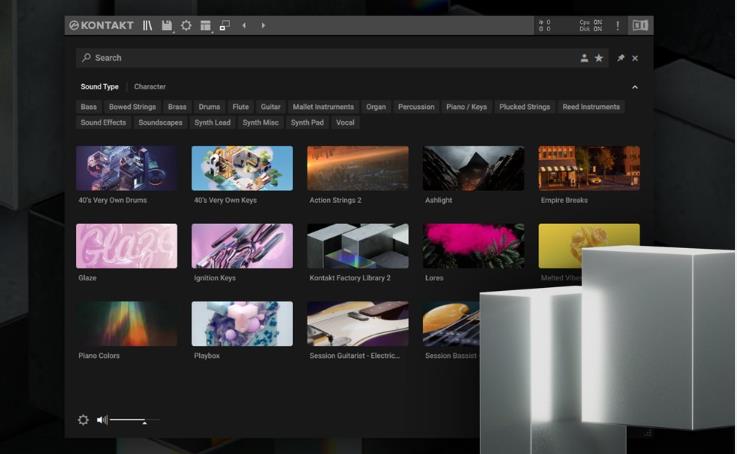Open browser settings gear at bottom left

point(84,420)
